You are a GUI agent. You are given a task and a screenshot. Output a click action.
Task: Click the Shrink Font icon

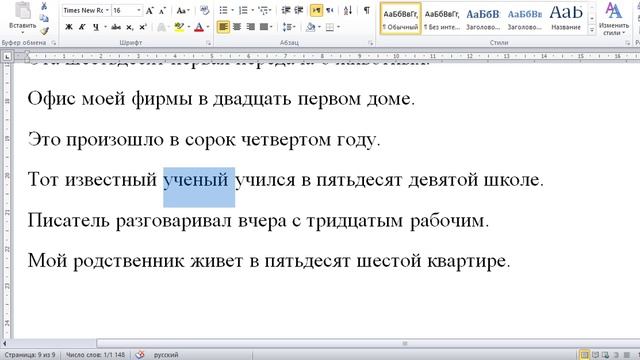click(162, 11)
